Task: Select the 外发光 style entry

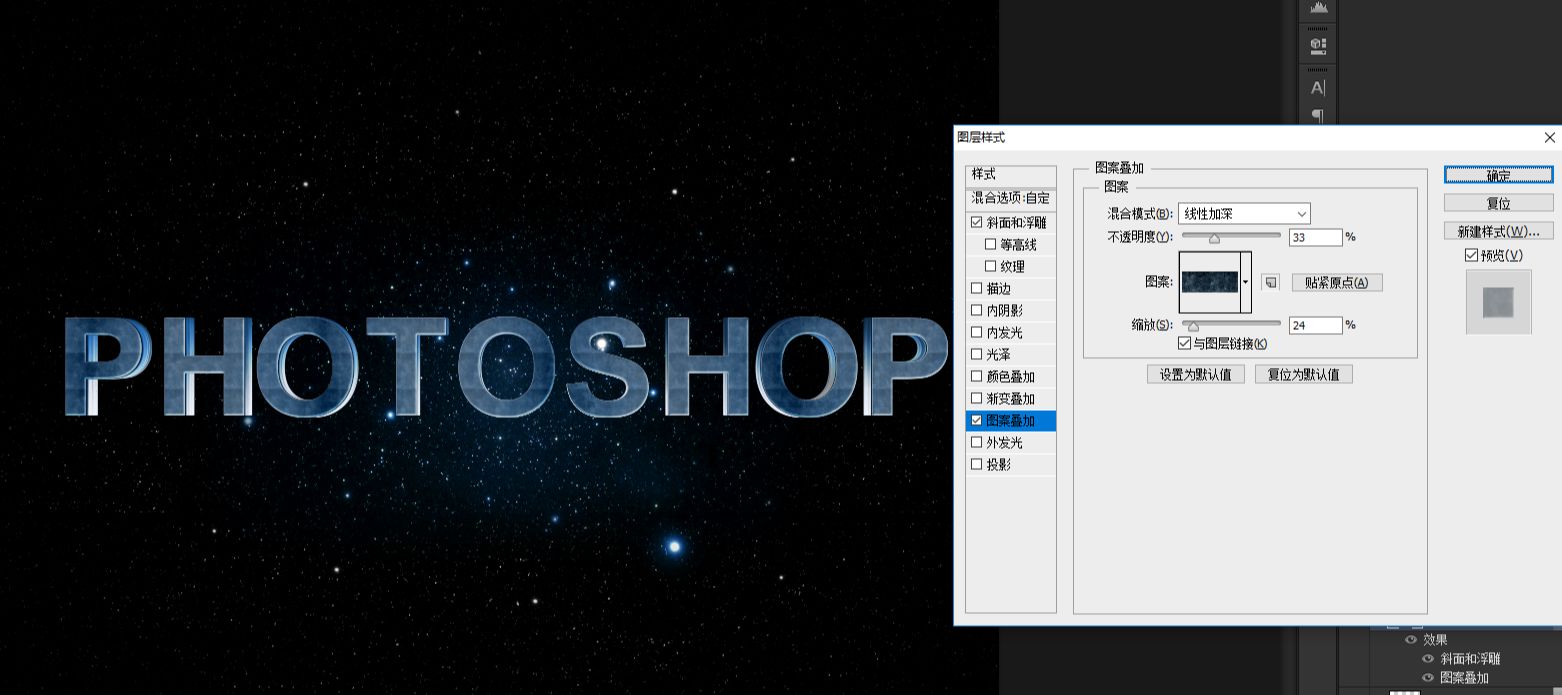Action: (1005, 443)
